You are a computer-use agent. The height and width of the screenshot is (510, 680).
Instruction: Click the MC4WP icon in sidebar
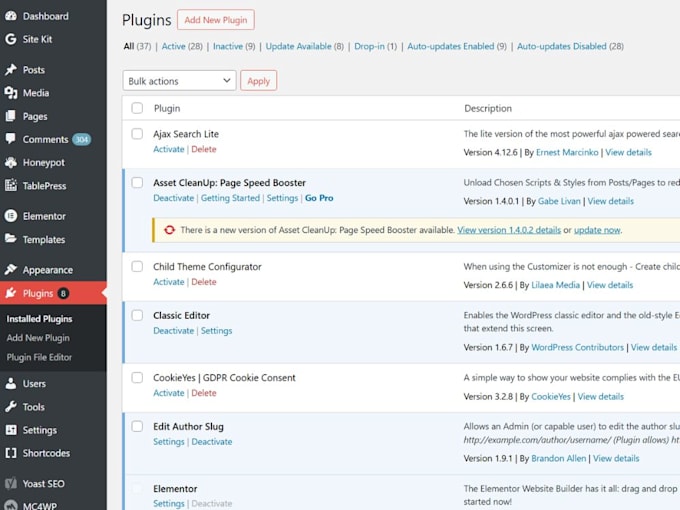11,506
